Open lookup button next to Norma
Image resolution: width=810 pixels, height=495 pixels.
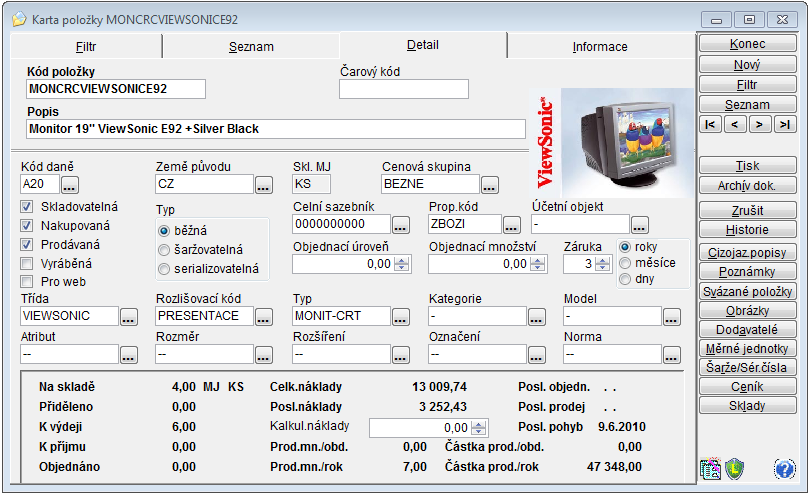[x=672, y=355]
